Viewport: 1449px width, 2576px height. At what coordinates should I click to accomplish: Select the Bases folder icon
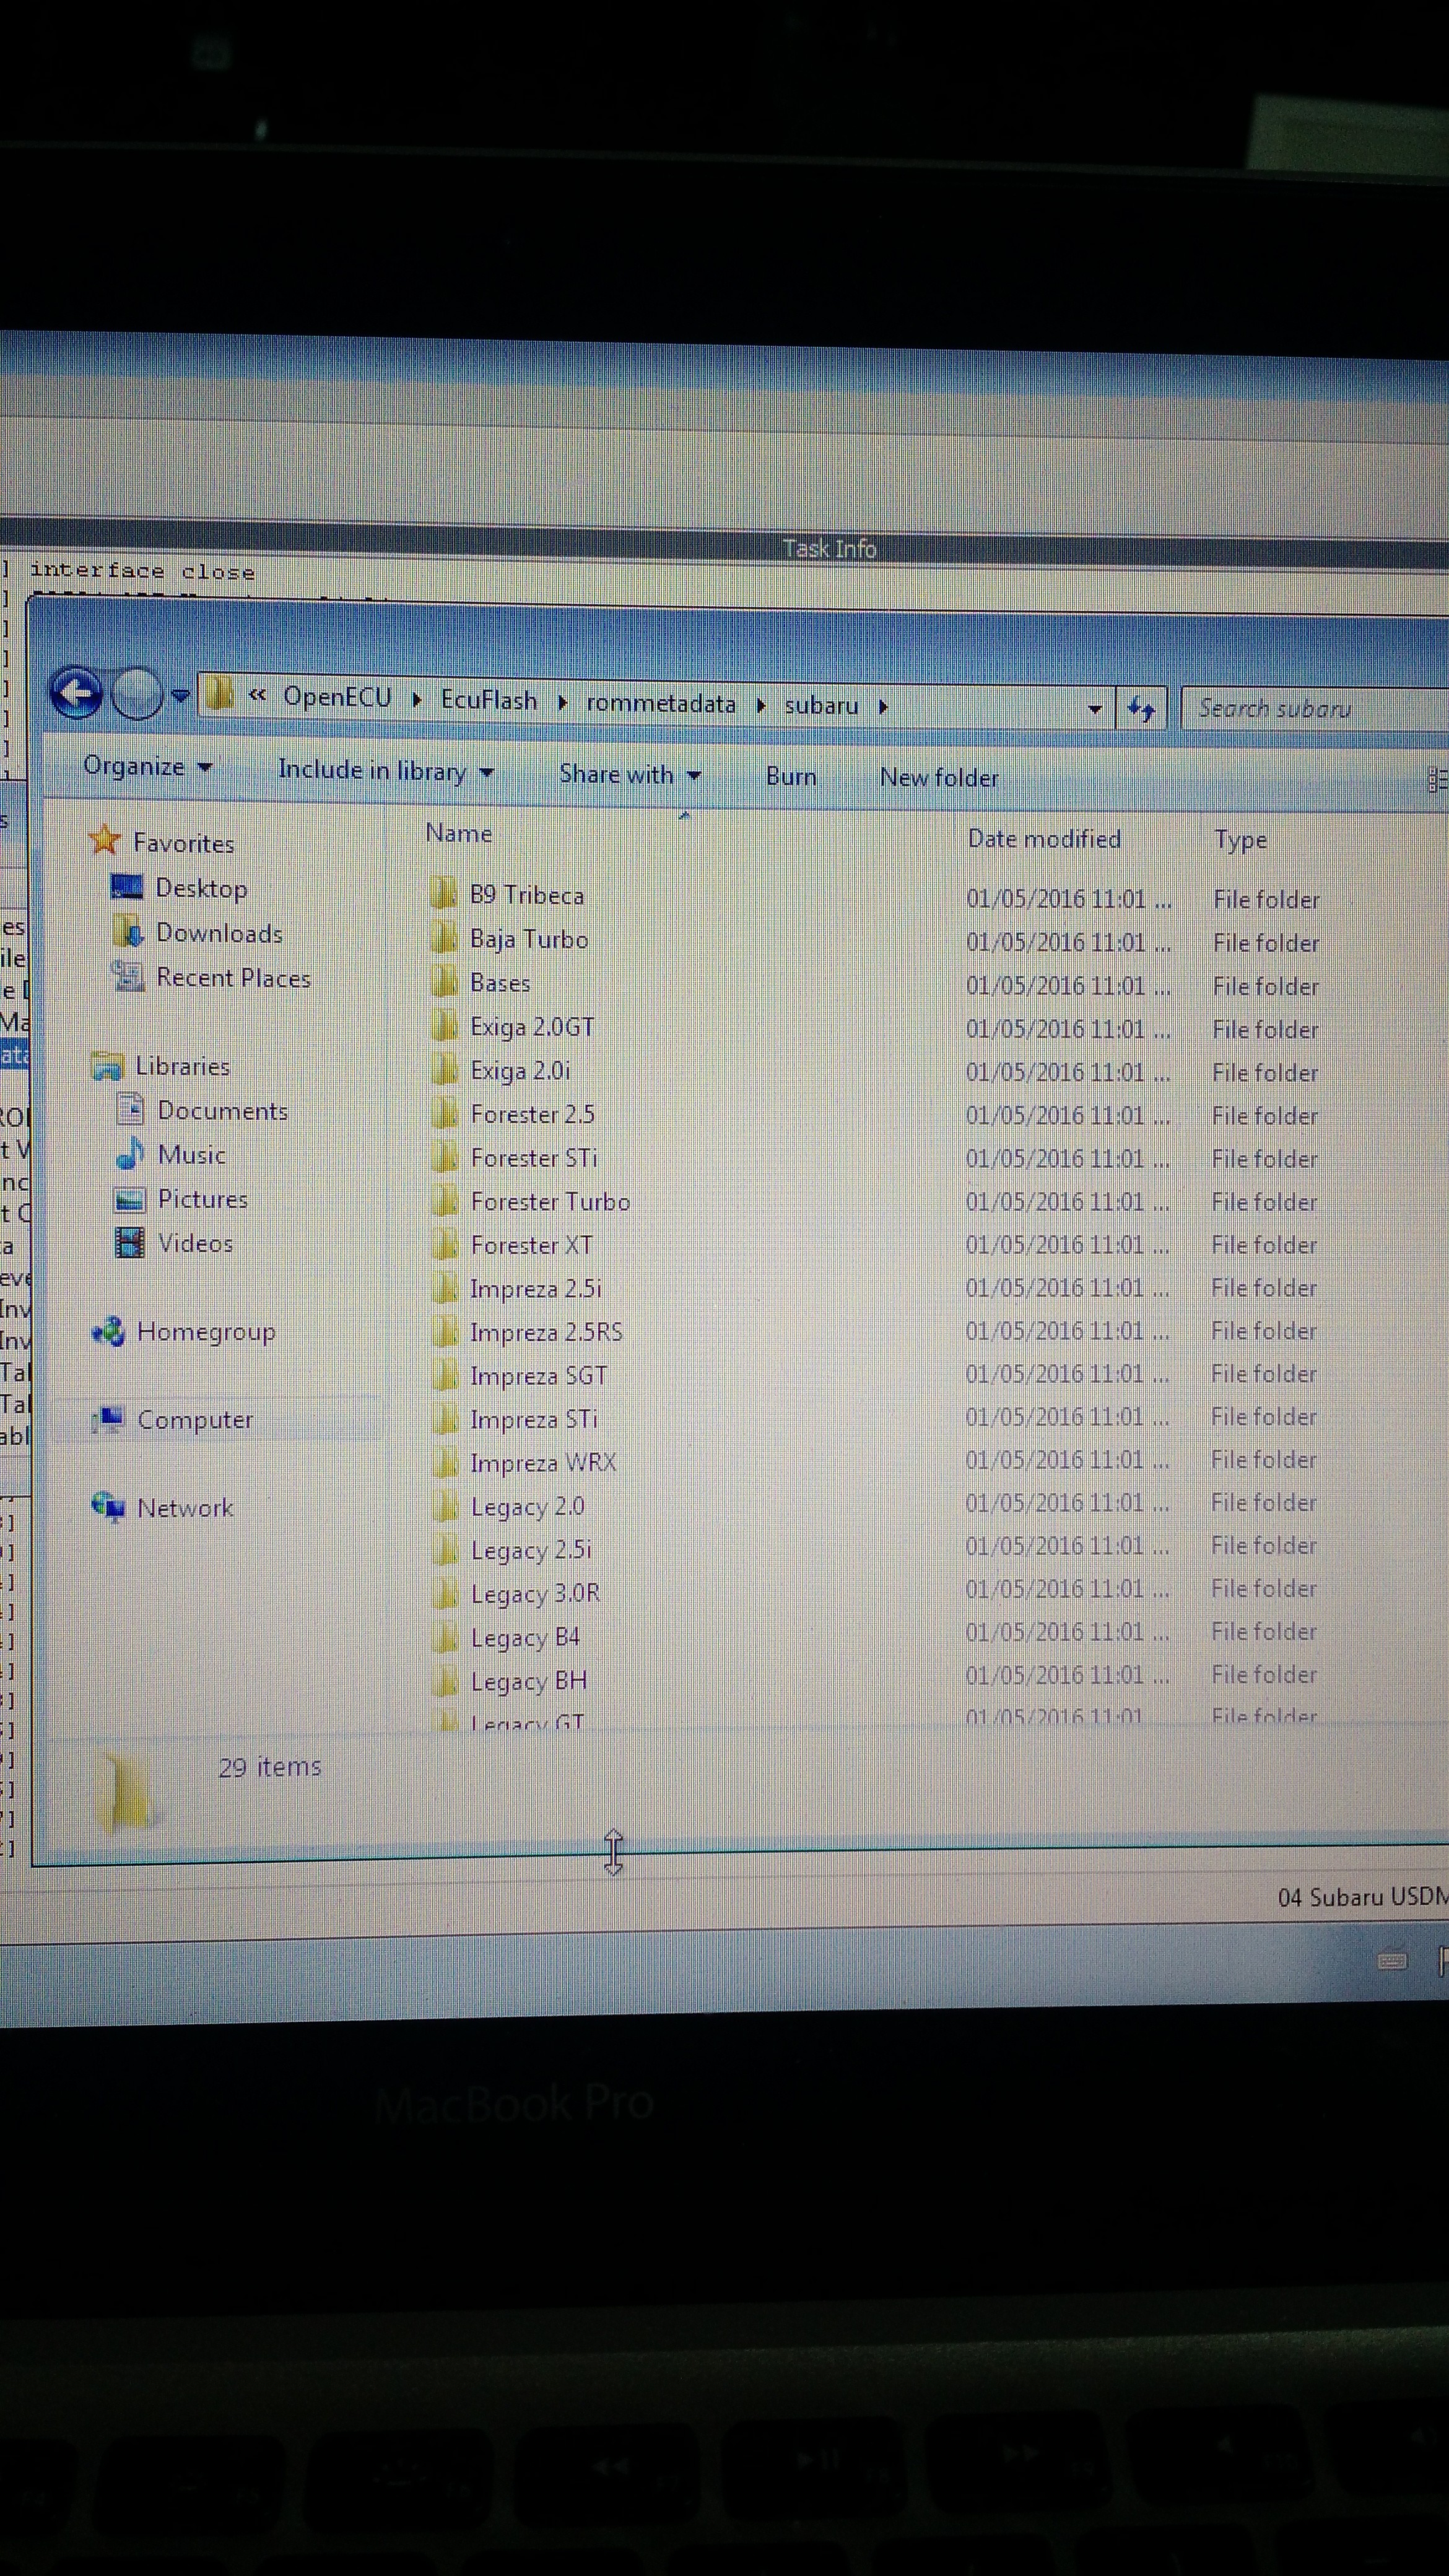pos(444,982)
